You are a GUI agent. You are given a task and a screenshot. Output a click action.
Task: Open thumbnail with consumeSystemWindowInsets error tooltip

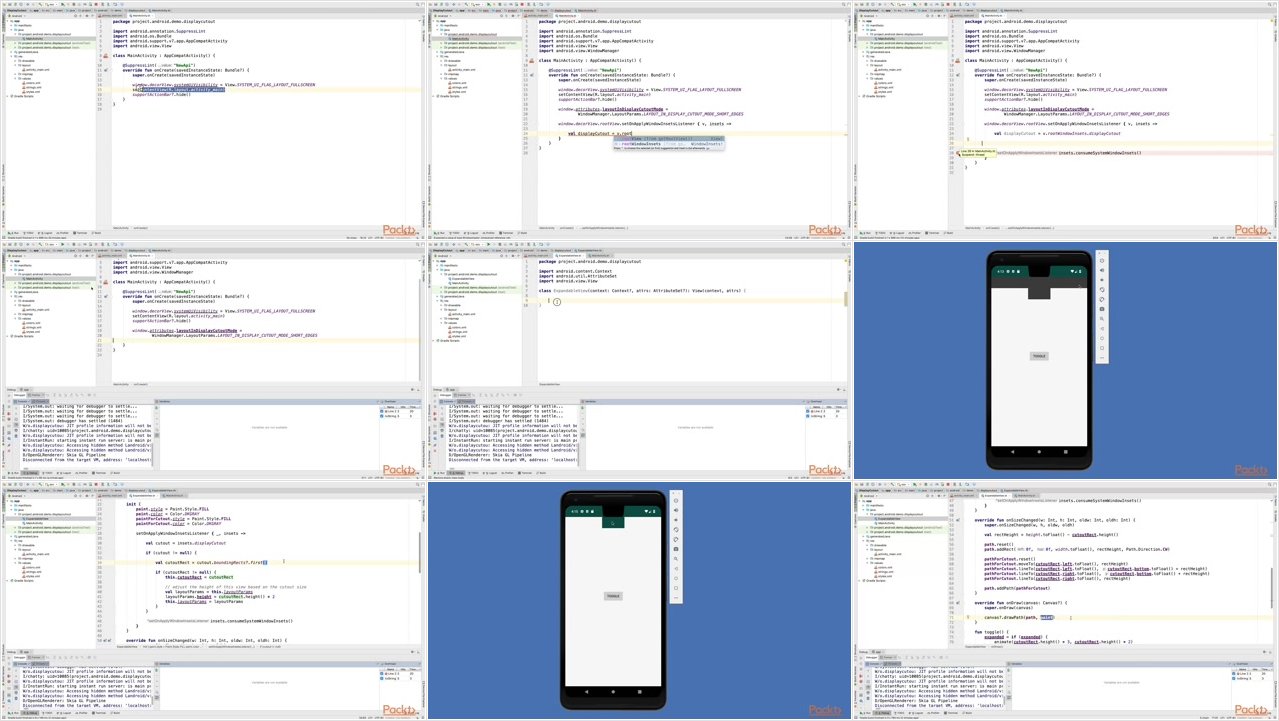click(1066, 120)
